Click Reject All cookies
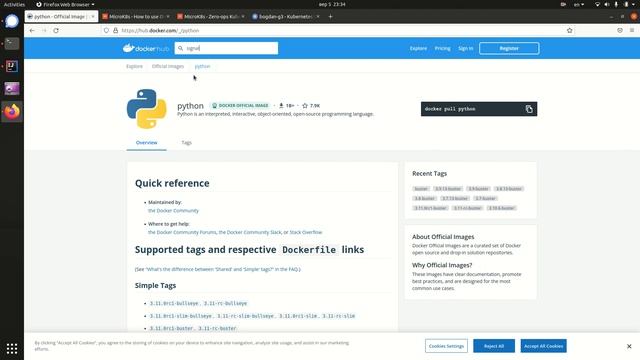This screenshot has width=640, height=360. (494, 346)
